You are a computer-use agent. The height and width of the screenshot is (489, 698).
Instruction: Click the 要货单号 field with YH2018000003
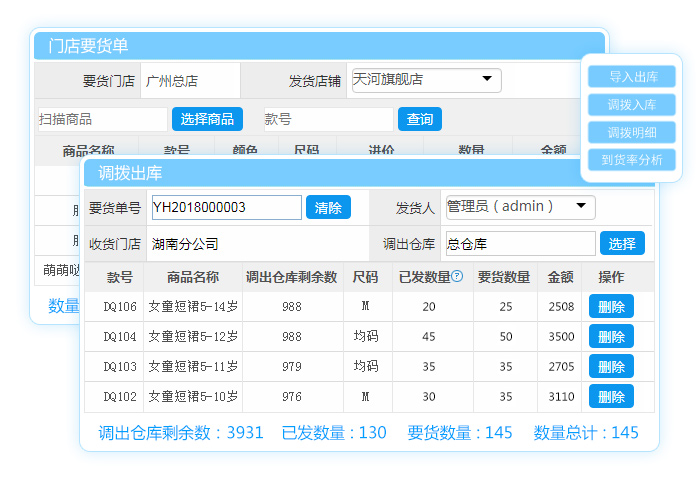pos(226,208)
